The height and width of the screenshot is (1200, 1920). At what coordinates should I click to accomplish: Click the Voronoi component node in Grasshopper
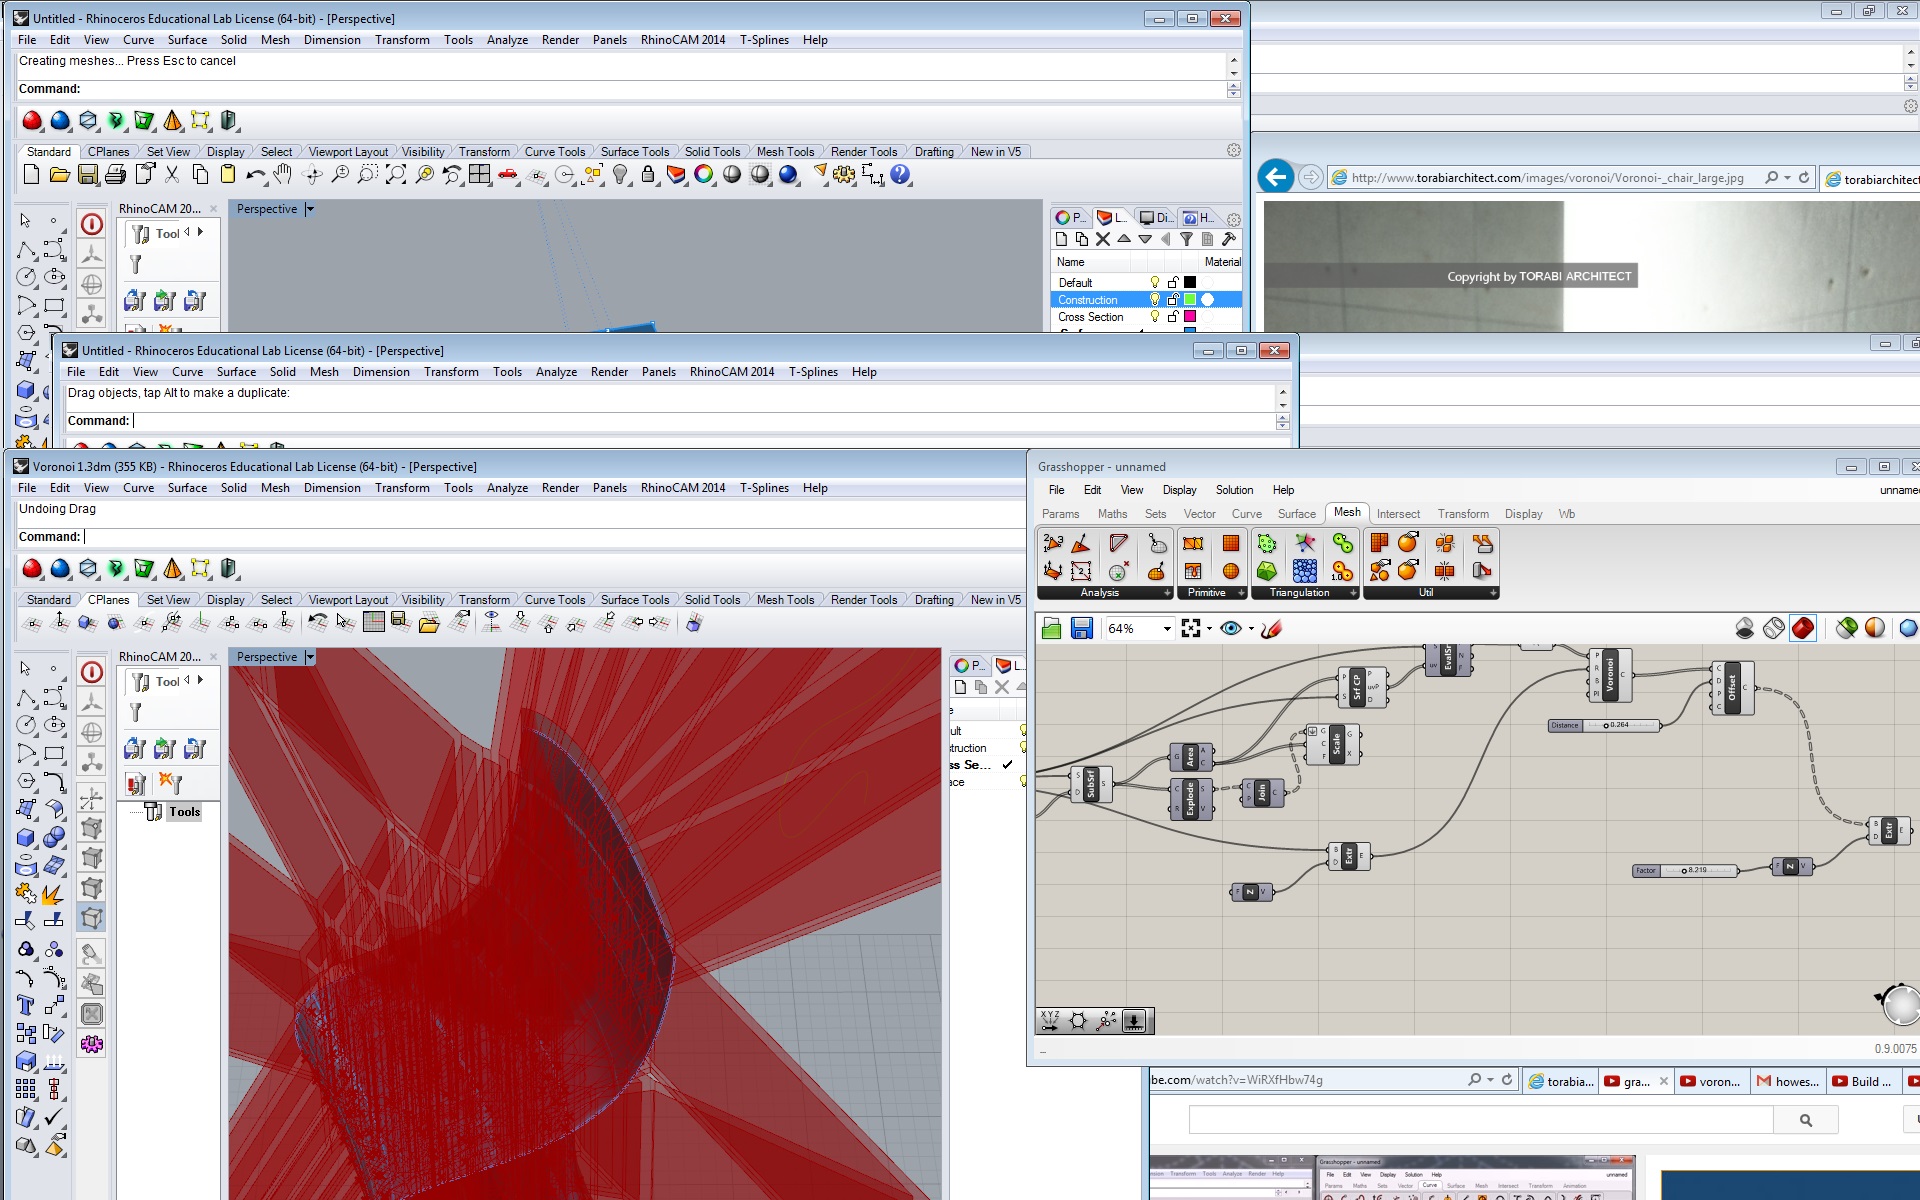click(1609, 675)
